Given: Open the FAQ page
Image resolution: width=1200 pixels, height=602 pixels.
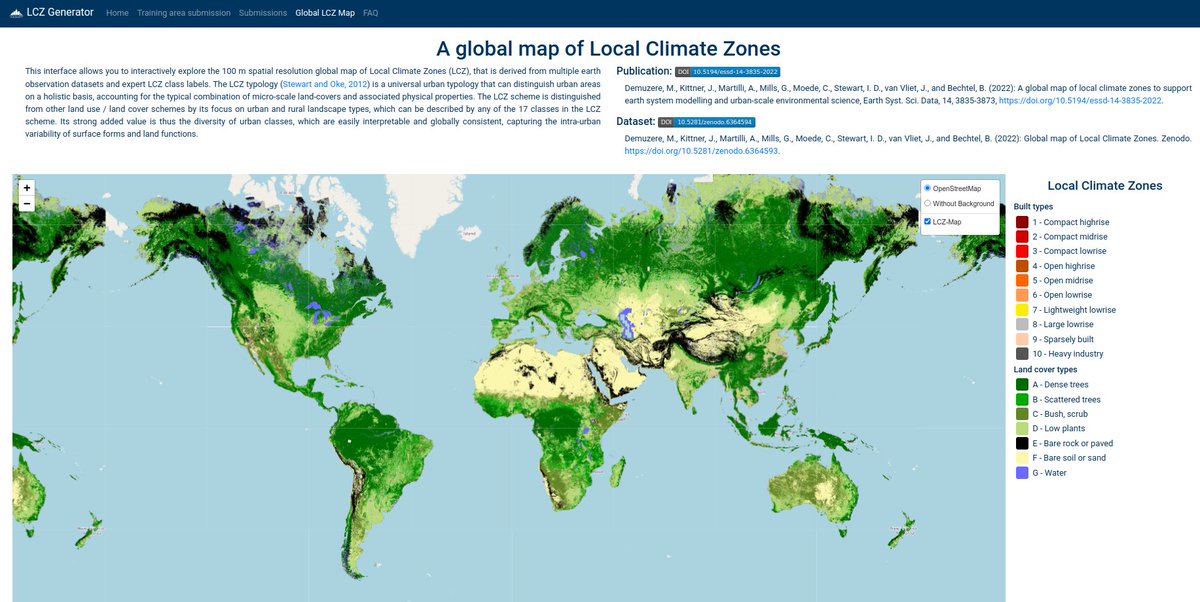Looking at the screenshot, I should [371, 13].
